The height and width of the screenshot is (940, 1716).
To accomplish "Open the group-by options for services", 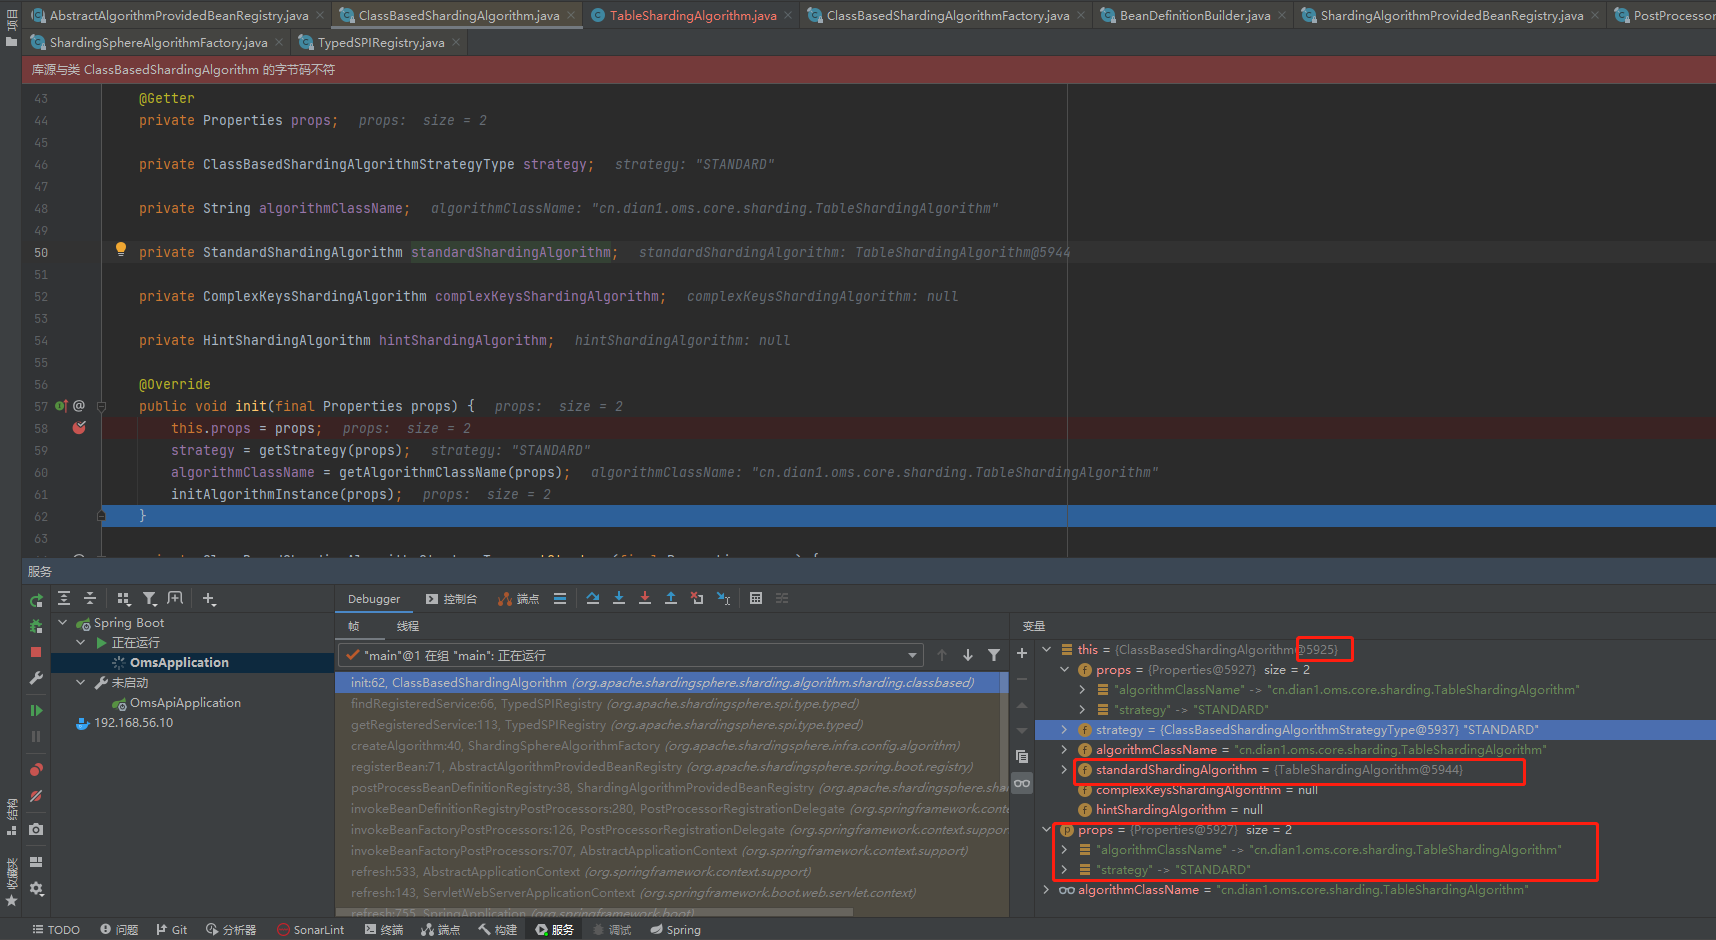I will click(124, 598).
